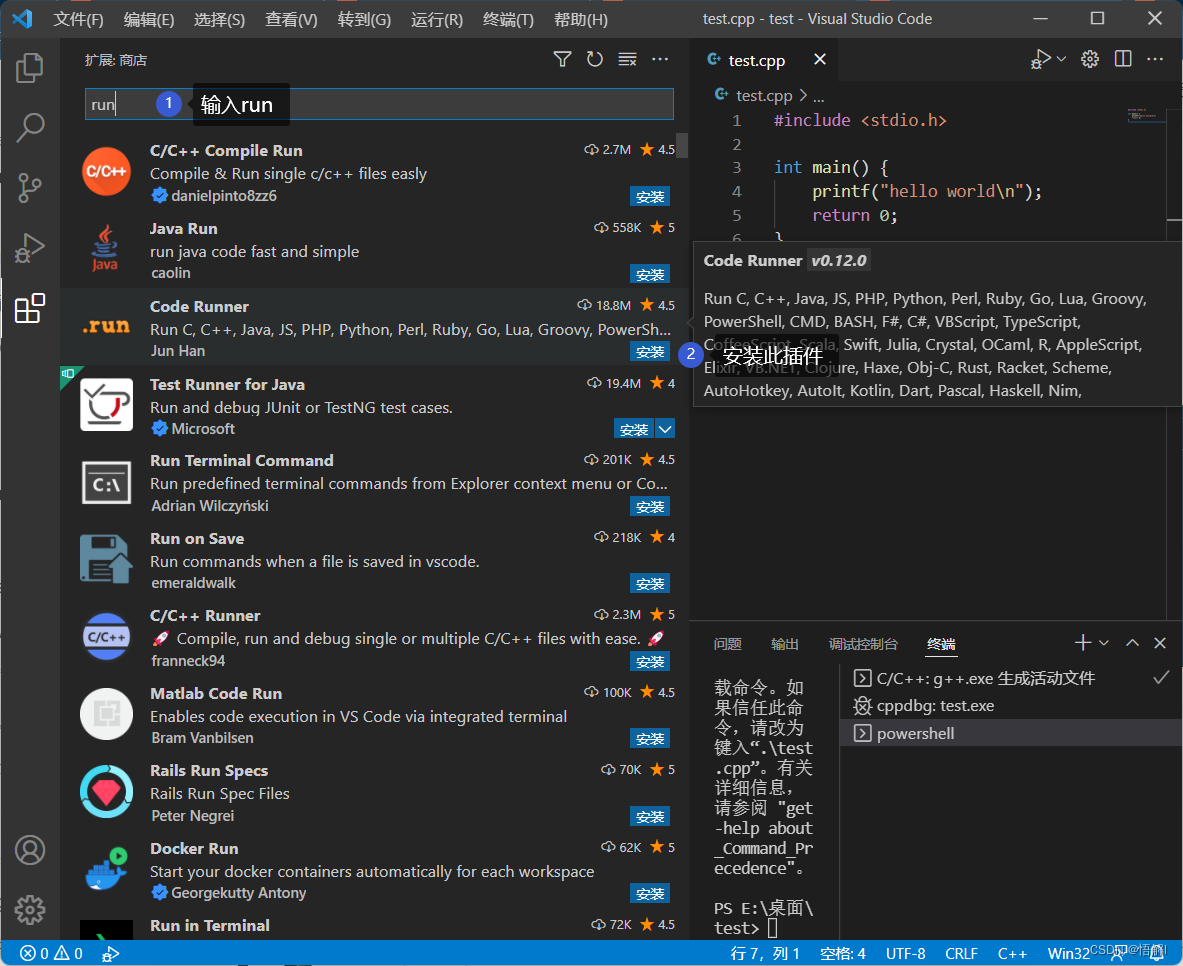The height and width of the screenshot is (966, 1183).
Task: Close the terminal panel
Action: [1160, 642]
